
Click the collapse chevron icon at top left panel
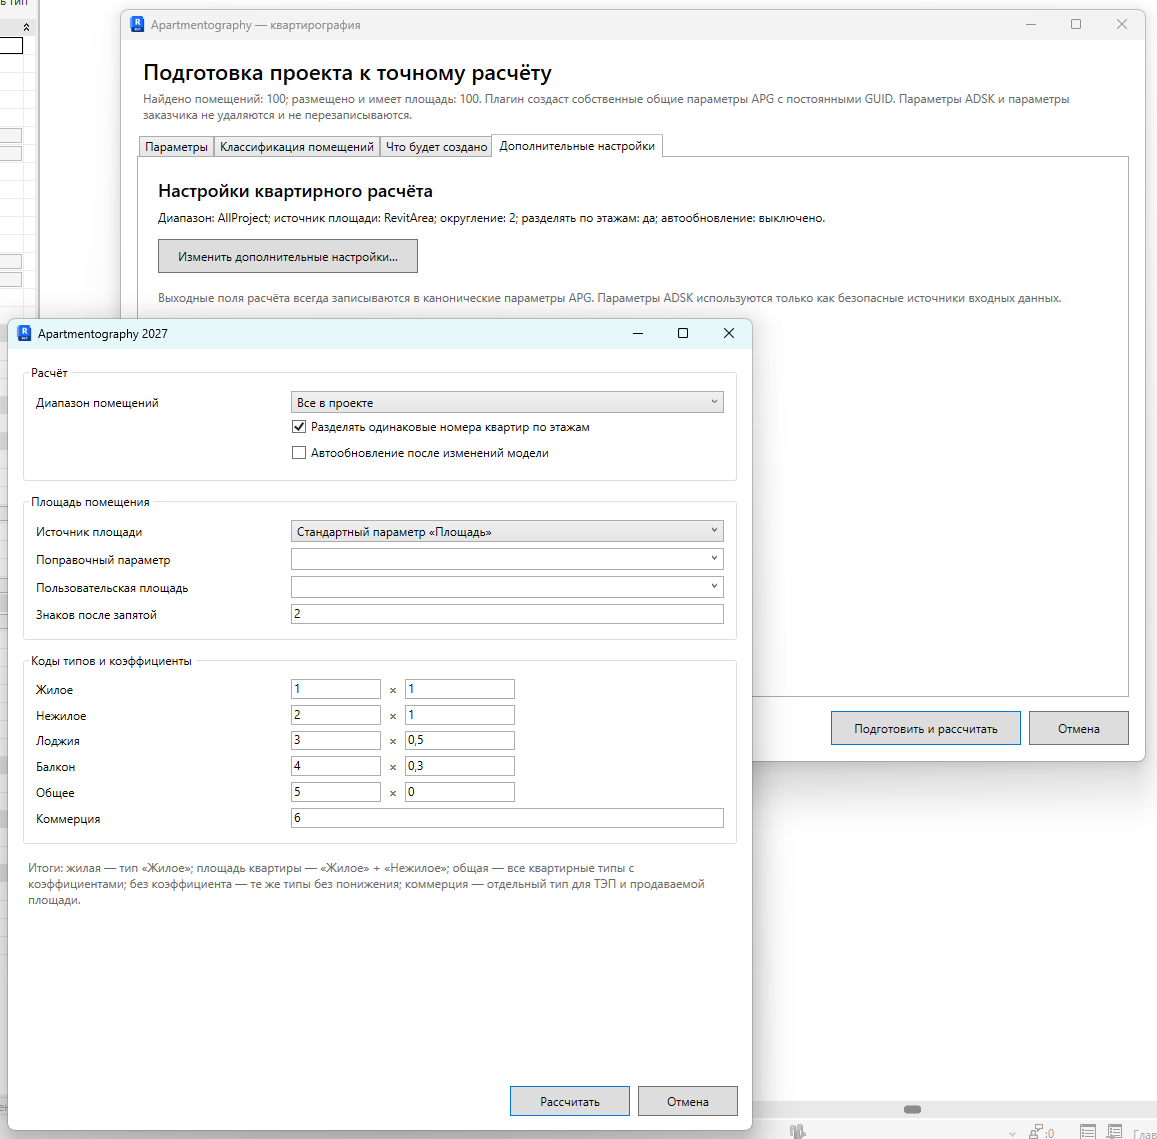[27, 27]
